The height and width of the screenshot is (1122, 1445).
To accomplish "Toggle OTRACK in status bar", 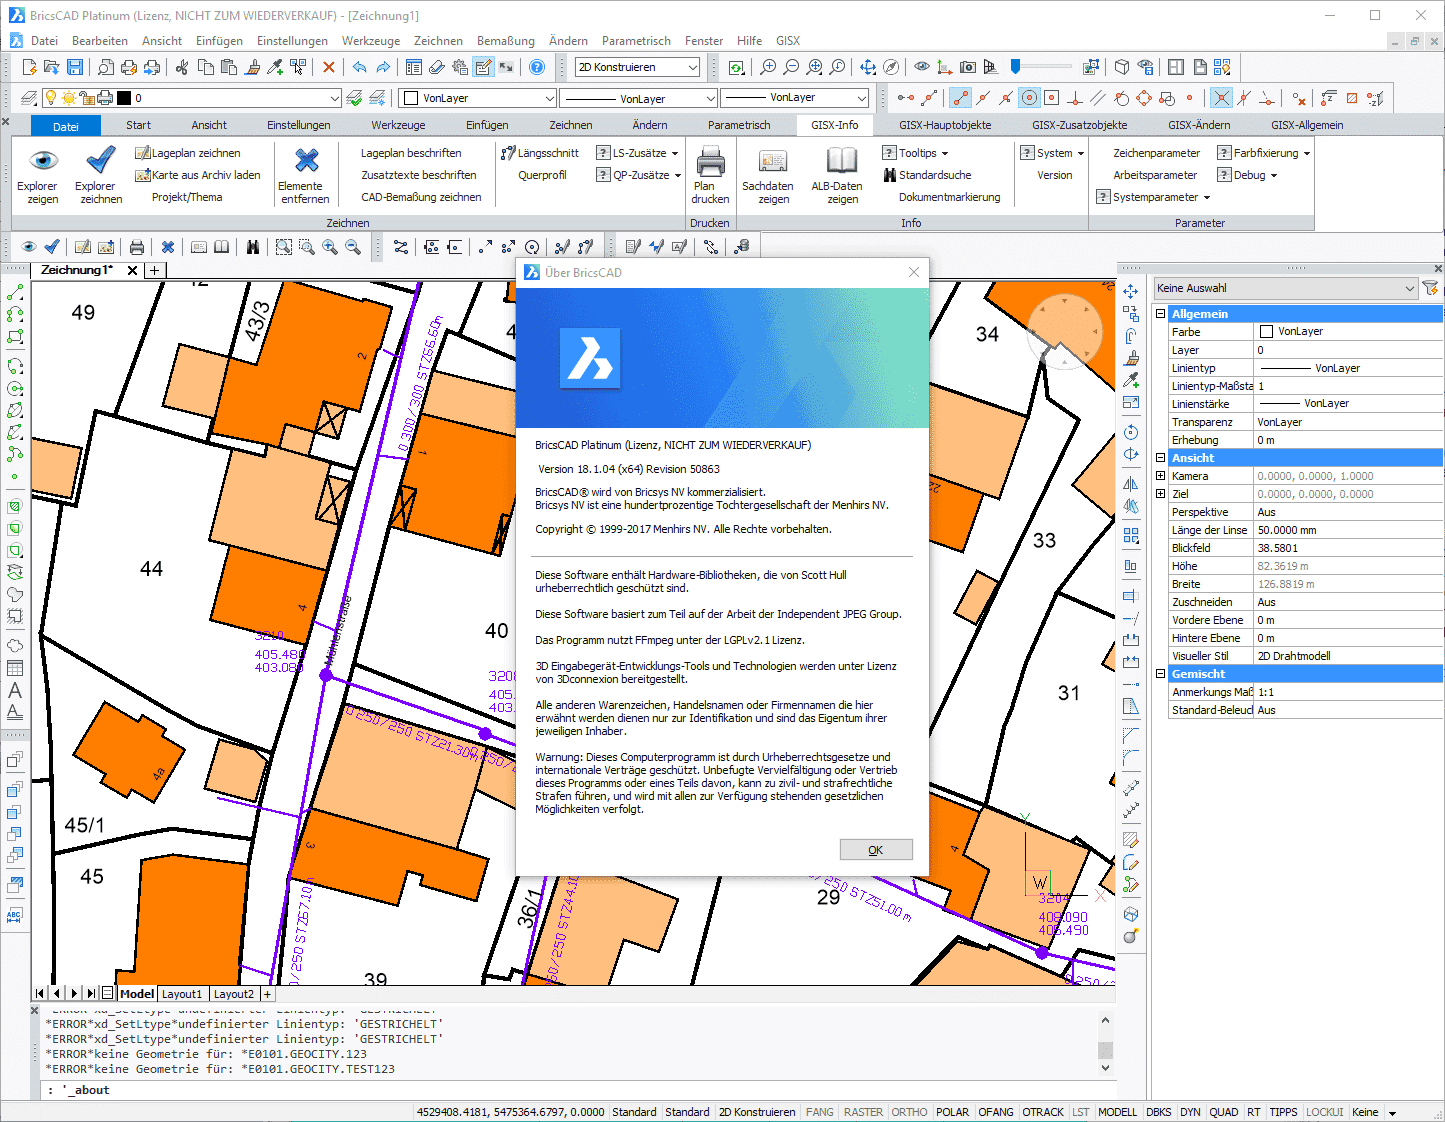I will (x=1043, y=1112).
